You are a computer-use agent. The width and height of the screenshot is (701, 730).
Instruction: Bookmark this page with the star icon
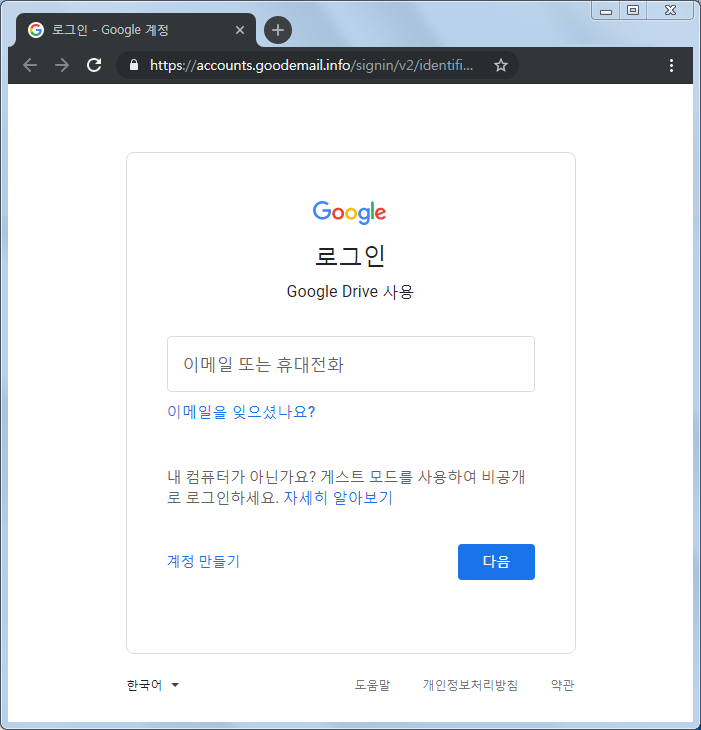pos(501,65)
